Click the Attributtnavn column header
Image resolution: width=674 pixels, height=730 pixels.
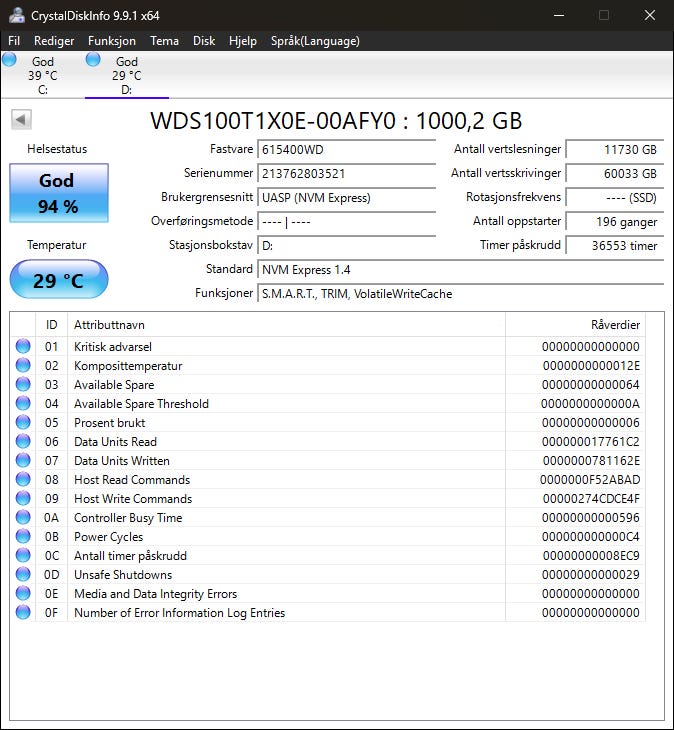point(286,324)
